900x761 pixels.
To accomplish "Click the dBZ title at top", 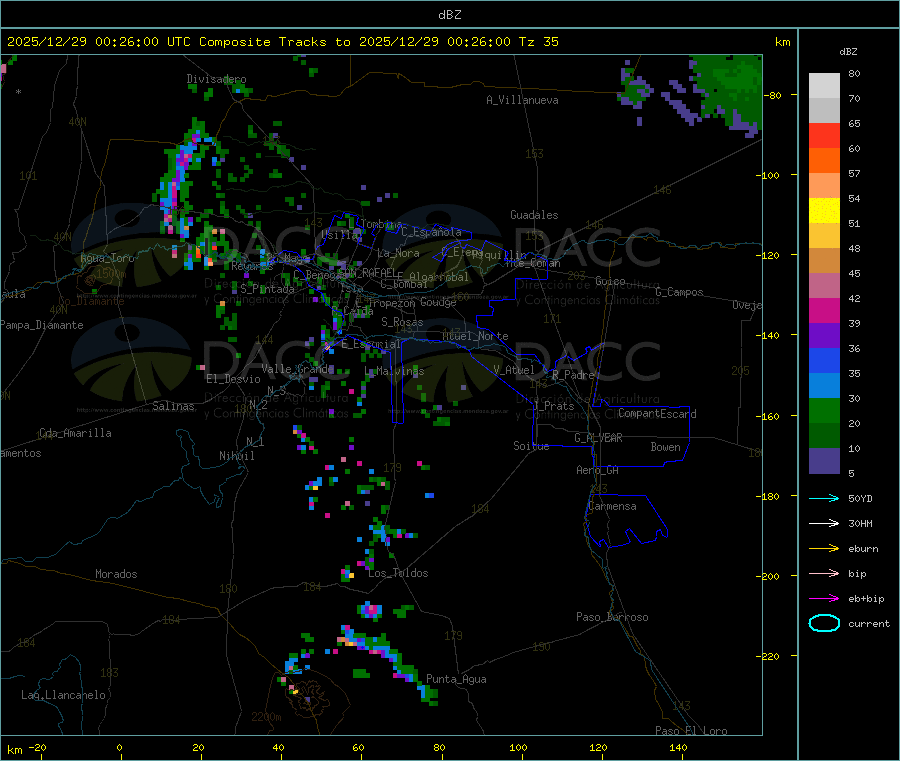I will pos(449,15).
